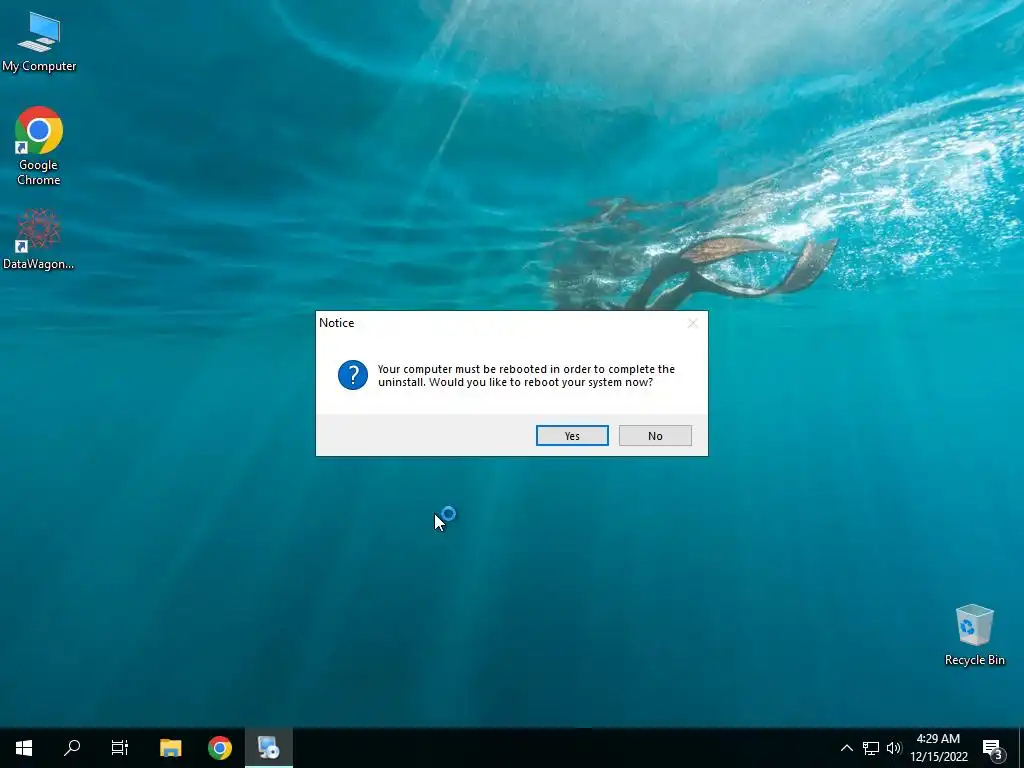Click the 'Your computer must be rebooted' message
1024x768 pixels.
526,376
